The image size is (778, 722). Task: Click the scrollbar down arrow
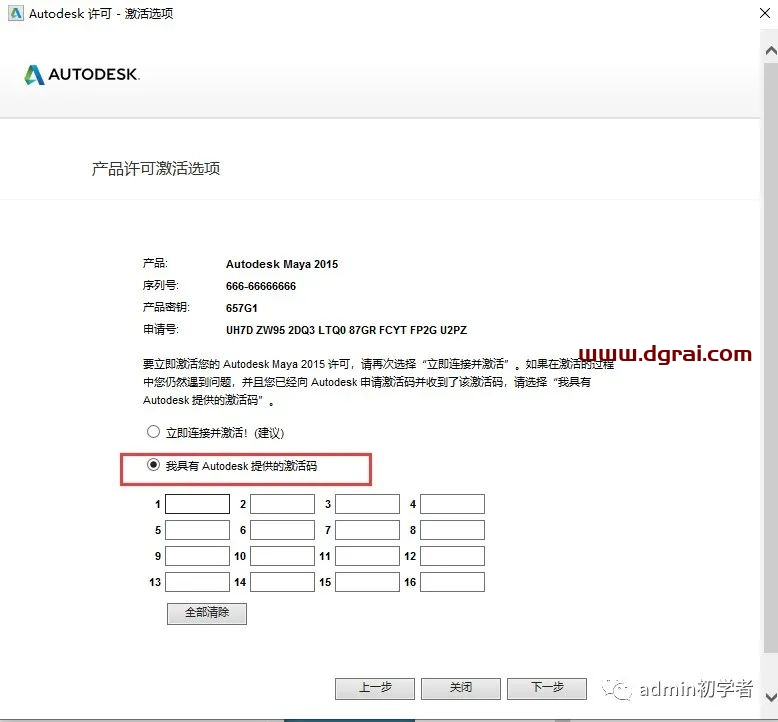coord(771,697)
